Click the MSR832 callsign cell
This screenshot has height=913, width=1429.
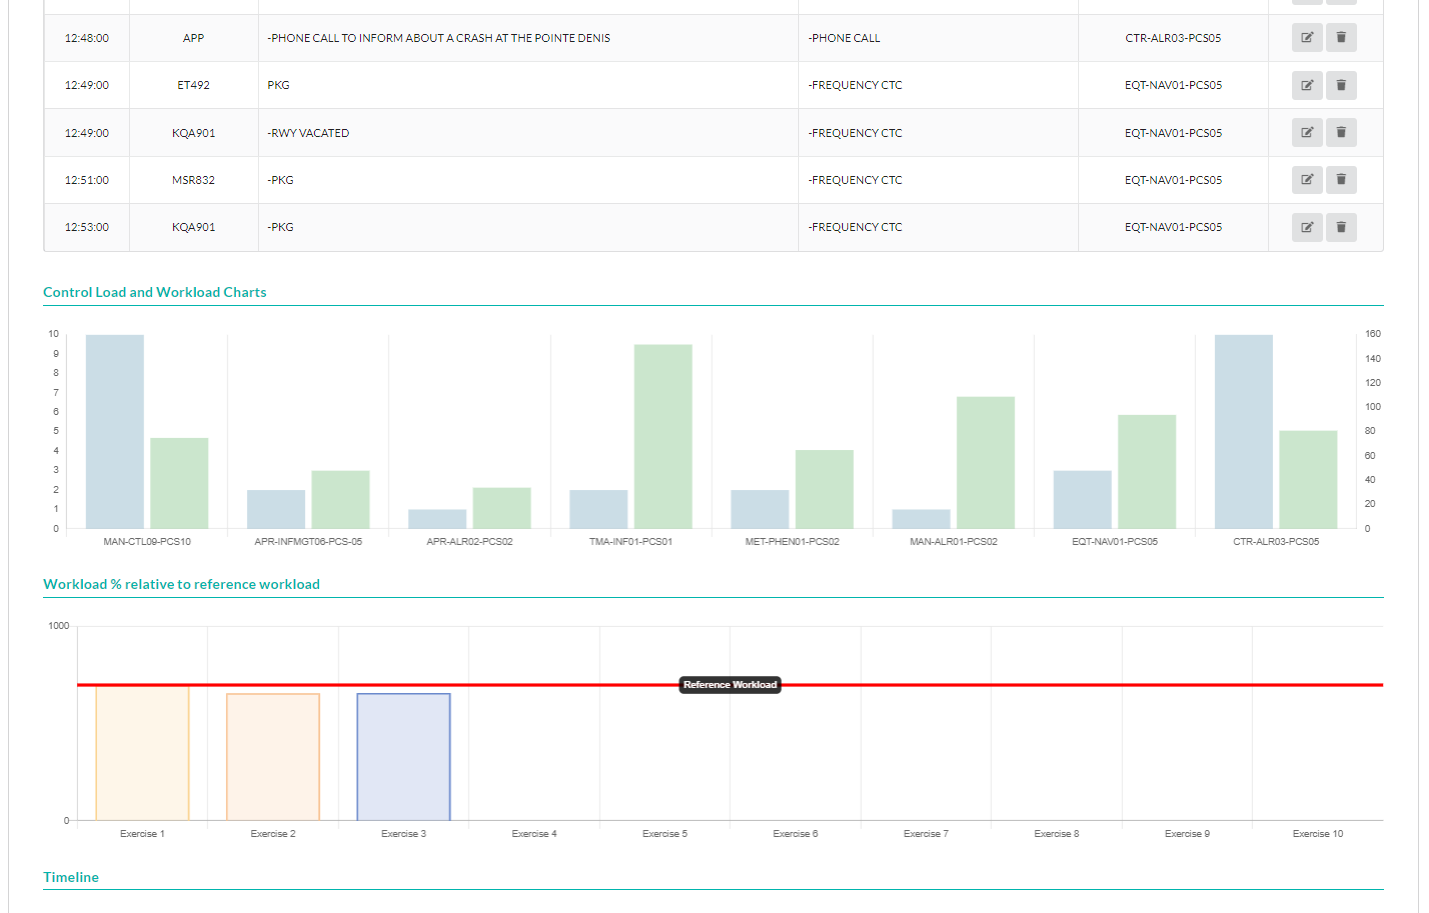pos(194,180)
